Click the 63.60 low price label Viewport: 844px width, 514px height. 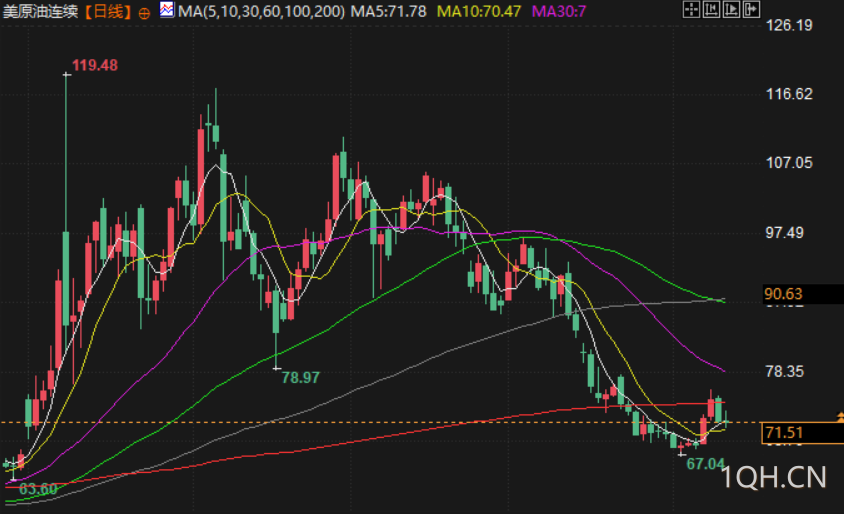pyautogui.click(x=38, y=489)
